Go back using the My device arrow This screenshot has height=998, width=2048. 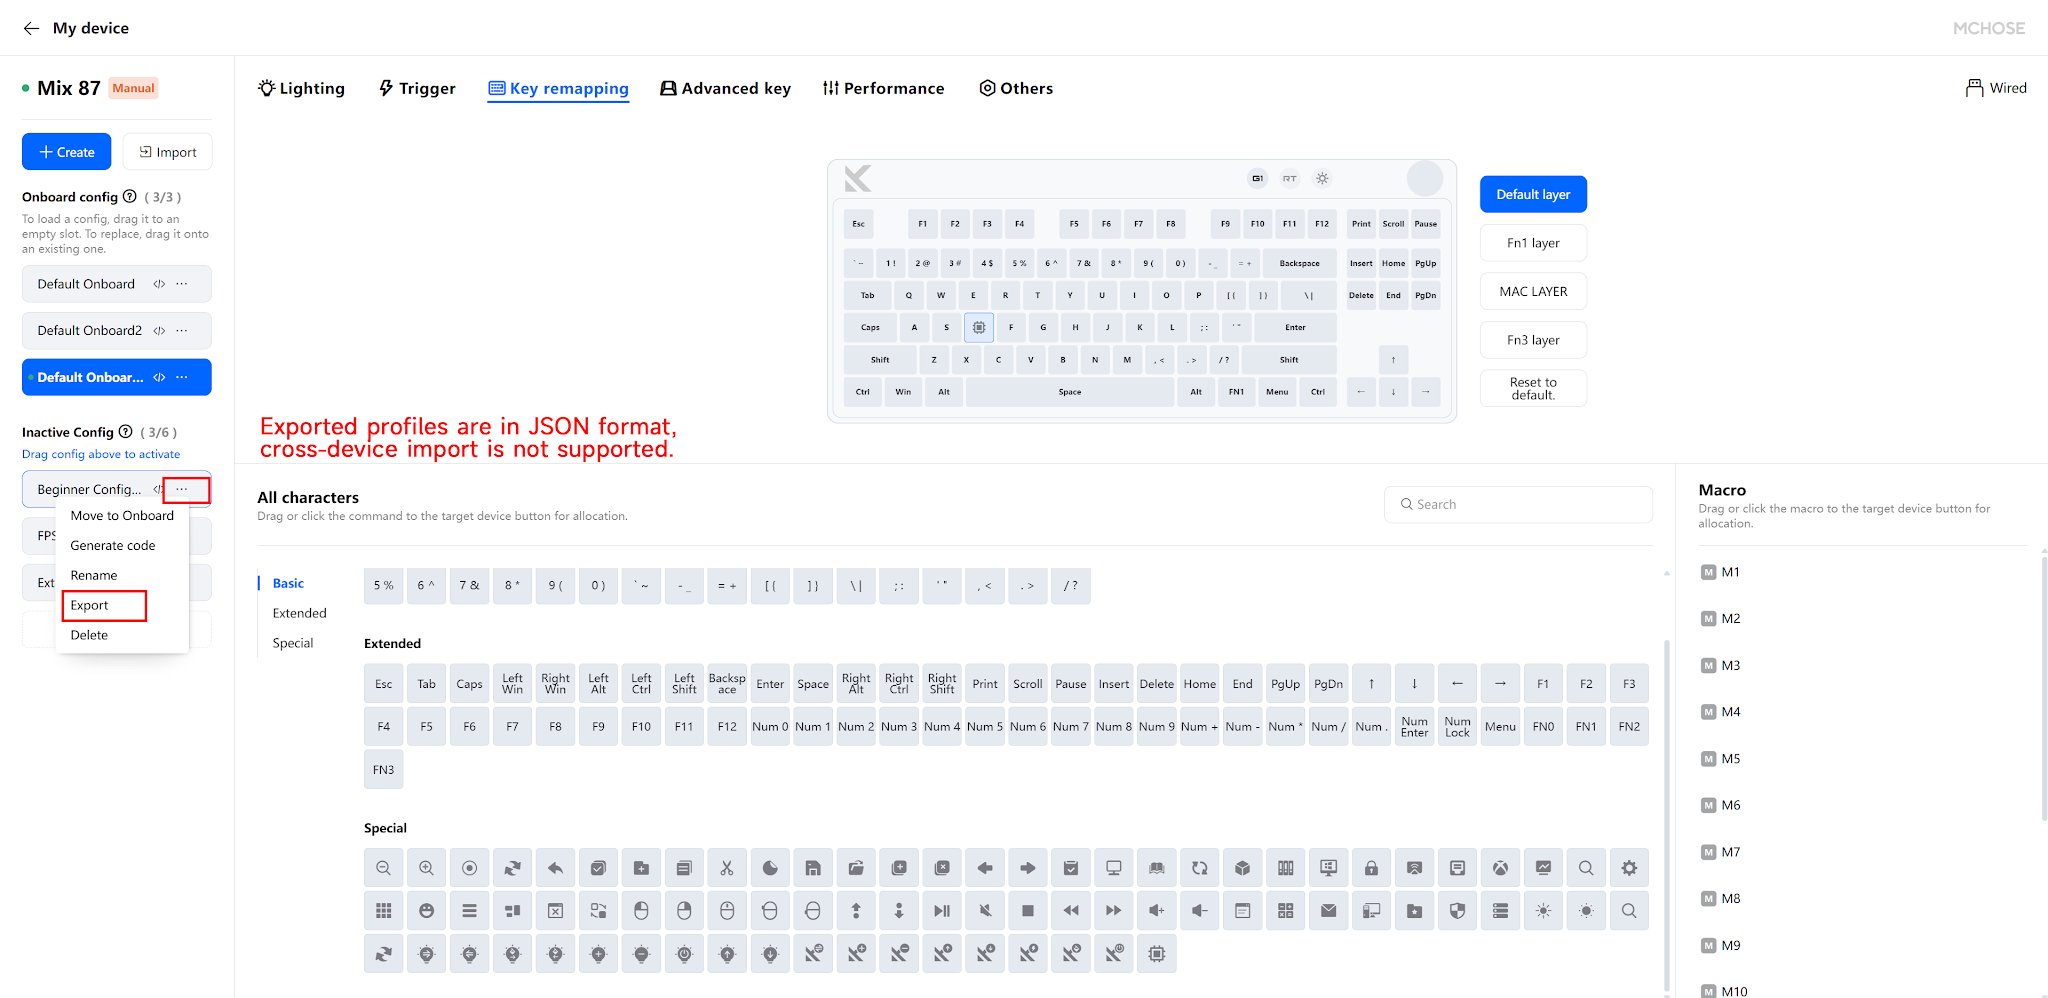(x=31, y=28)
